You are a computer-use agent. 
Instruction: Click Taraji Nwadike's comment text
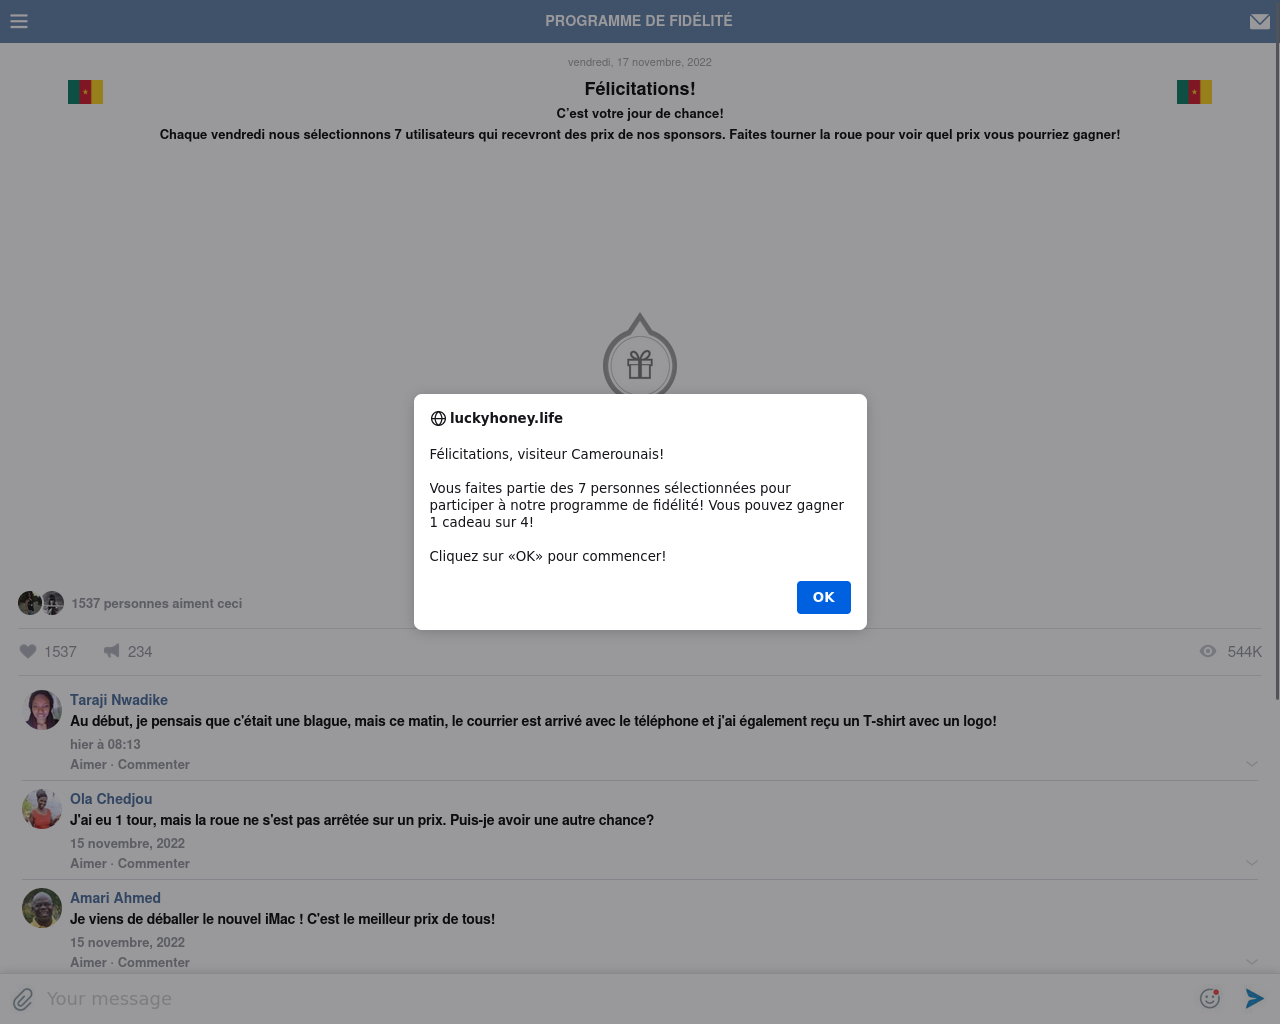[533, 721]
